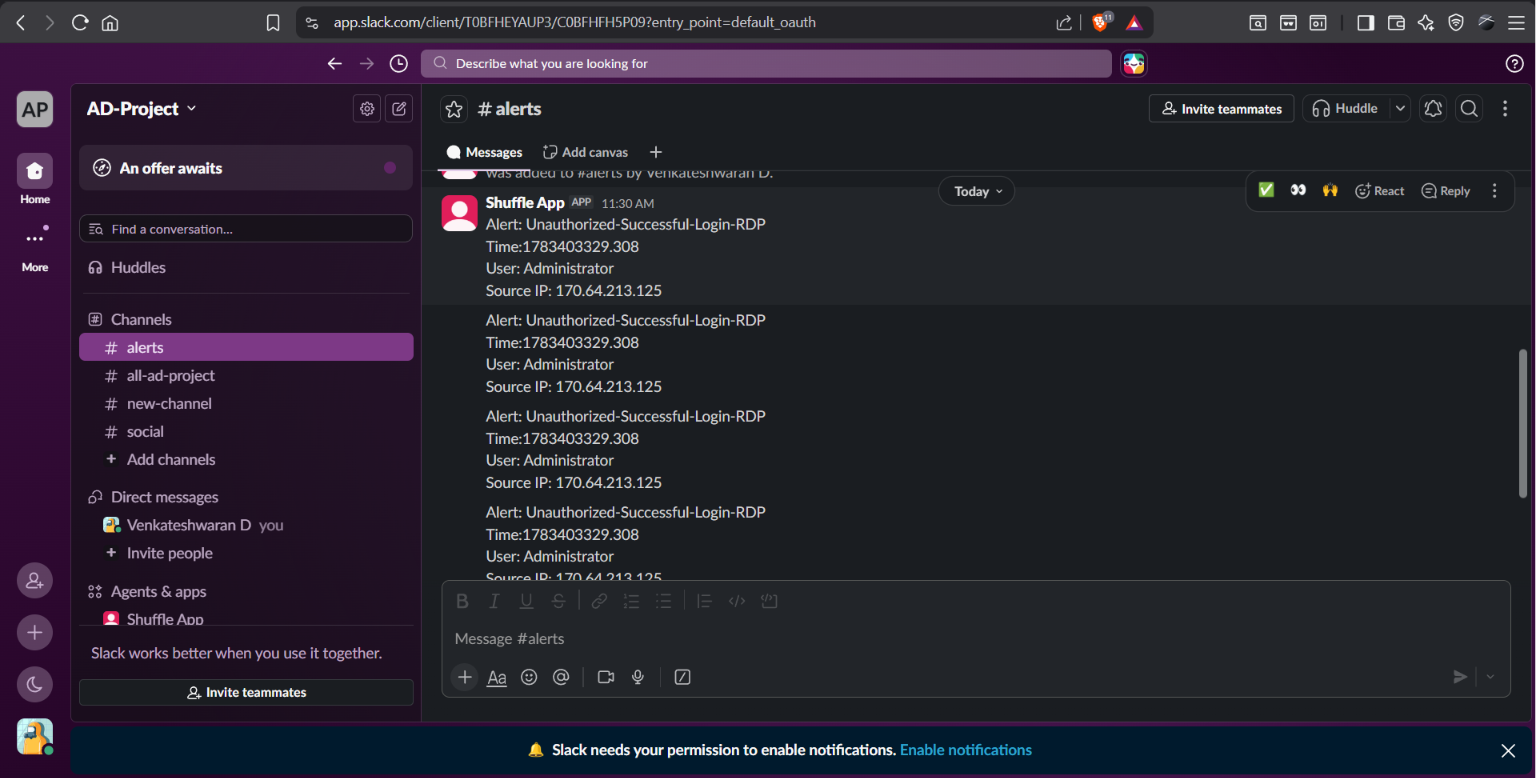The width and height of the screenshot is (1536, 778).
Task: Switch to the Messages tab
Action: click(x=484, y=152)
